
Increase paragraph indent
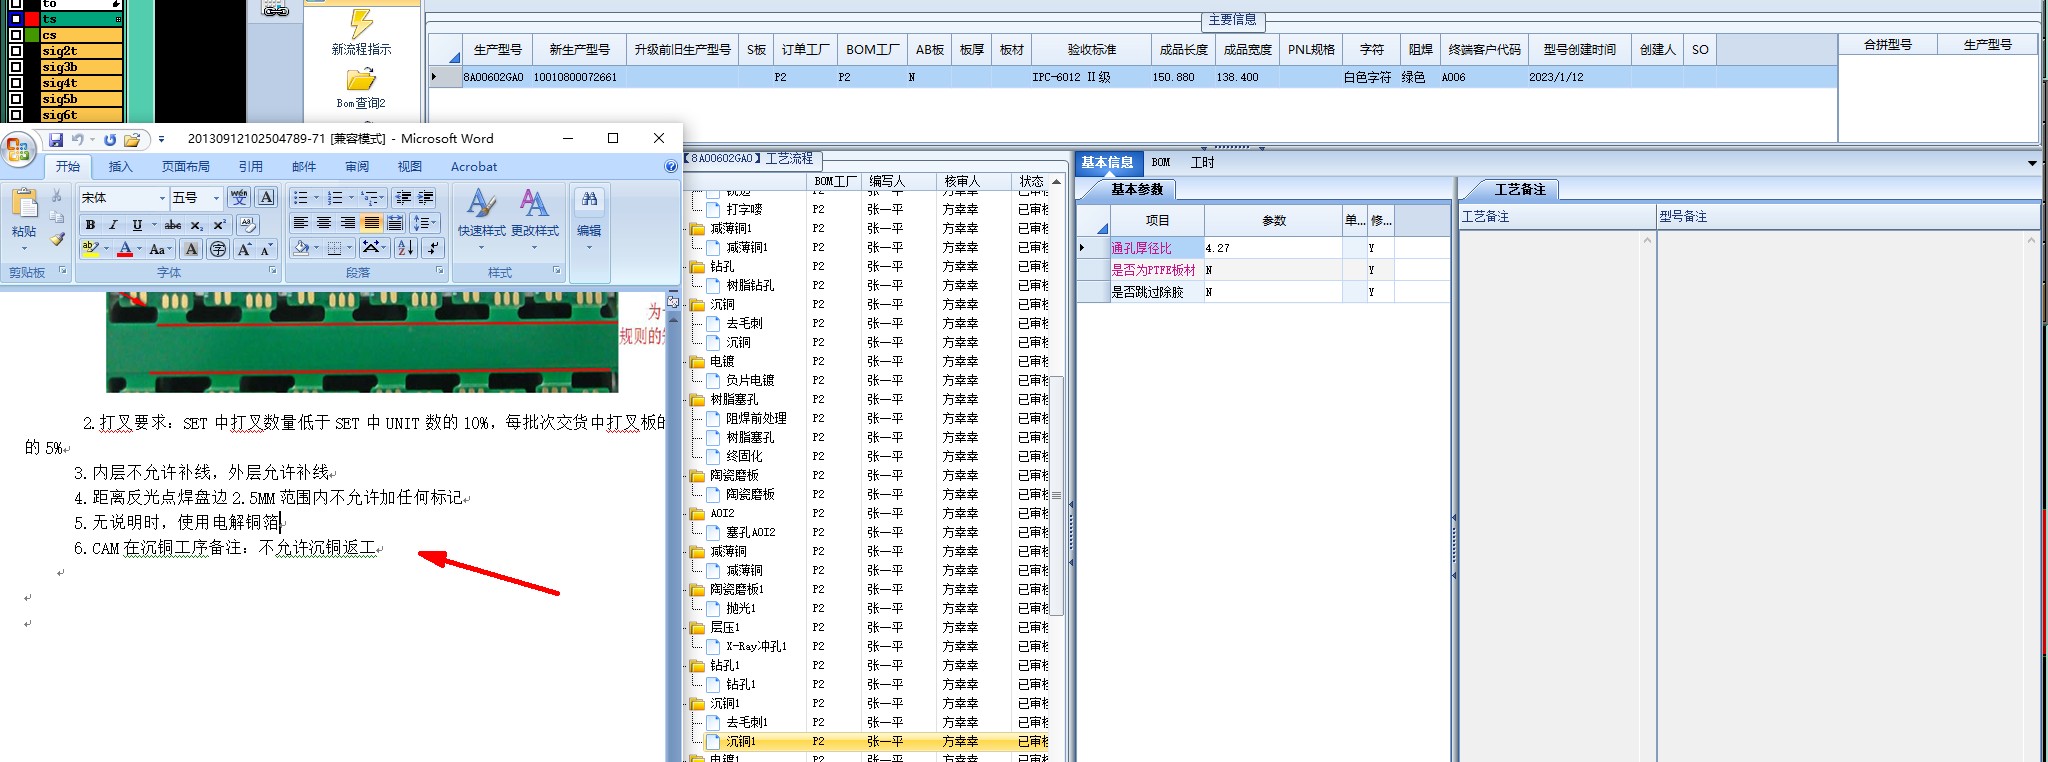point(426,198)
